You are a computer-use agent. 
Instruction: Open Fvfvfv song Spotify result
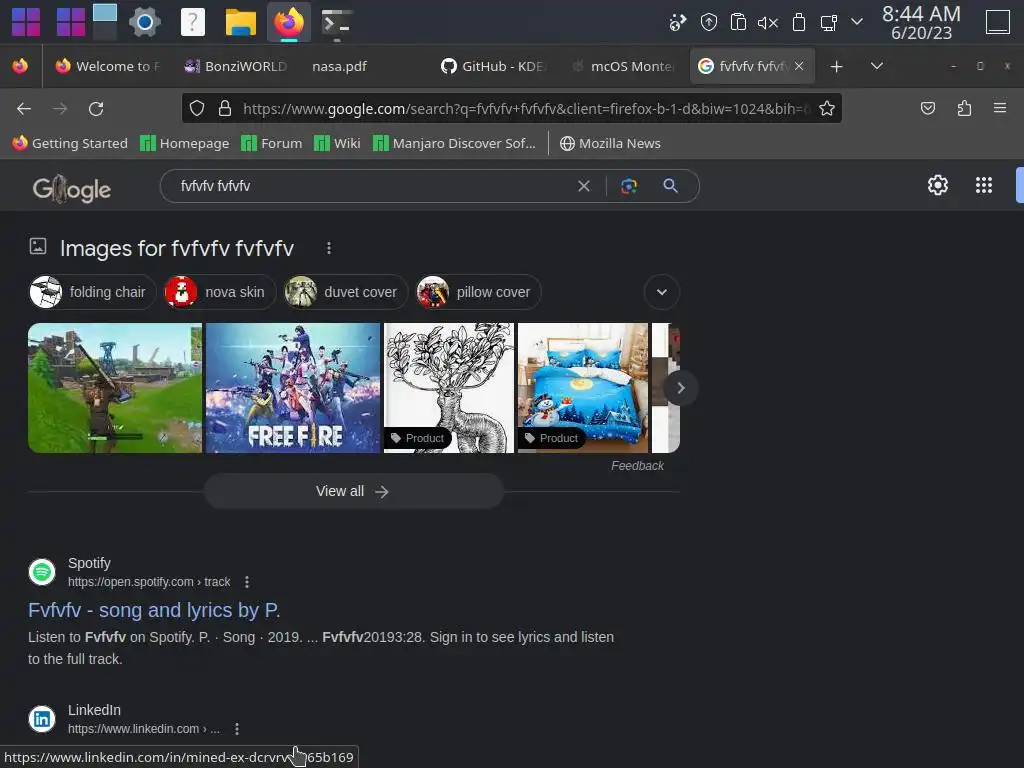click(x=154, y=610)
